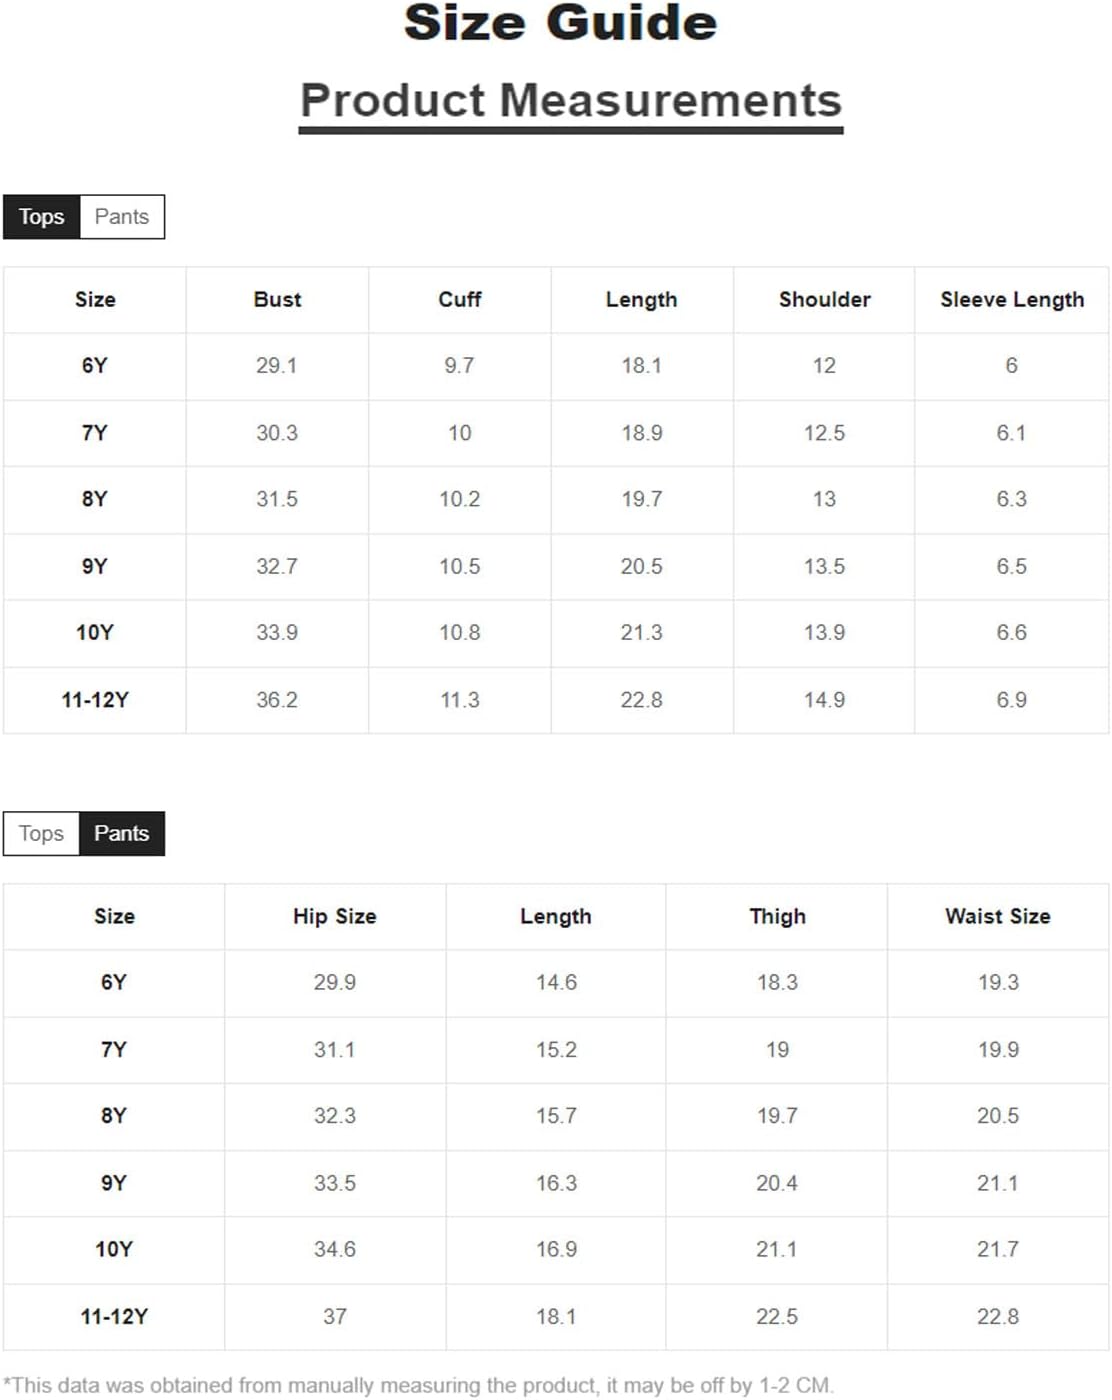Click the Product Measurements heading
The width and height of the screenshot is (1112, 1400).
[571, 101]
